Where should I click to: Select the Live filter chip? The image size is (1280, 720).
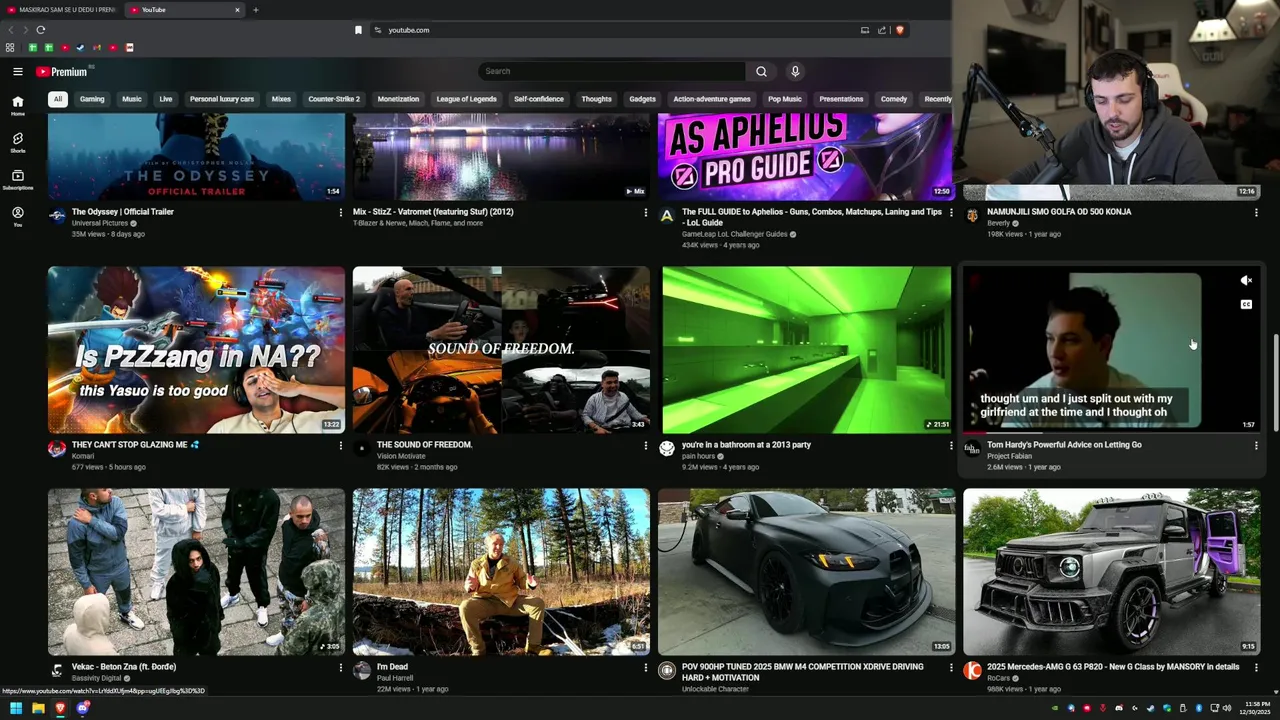point(166,99)
